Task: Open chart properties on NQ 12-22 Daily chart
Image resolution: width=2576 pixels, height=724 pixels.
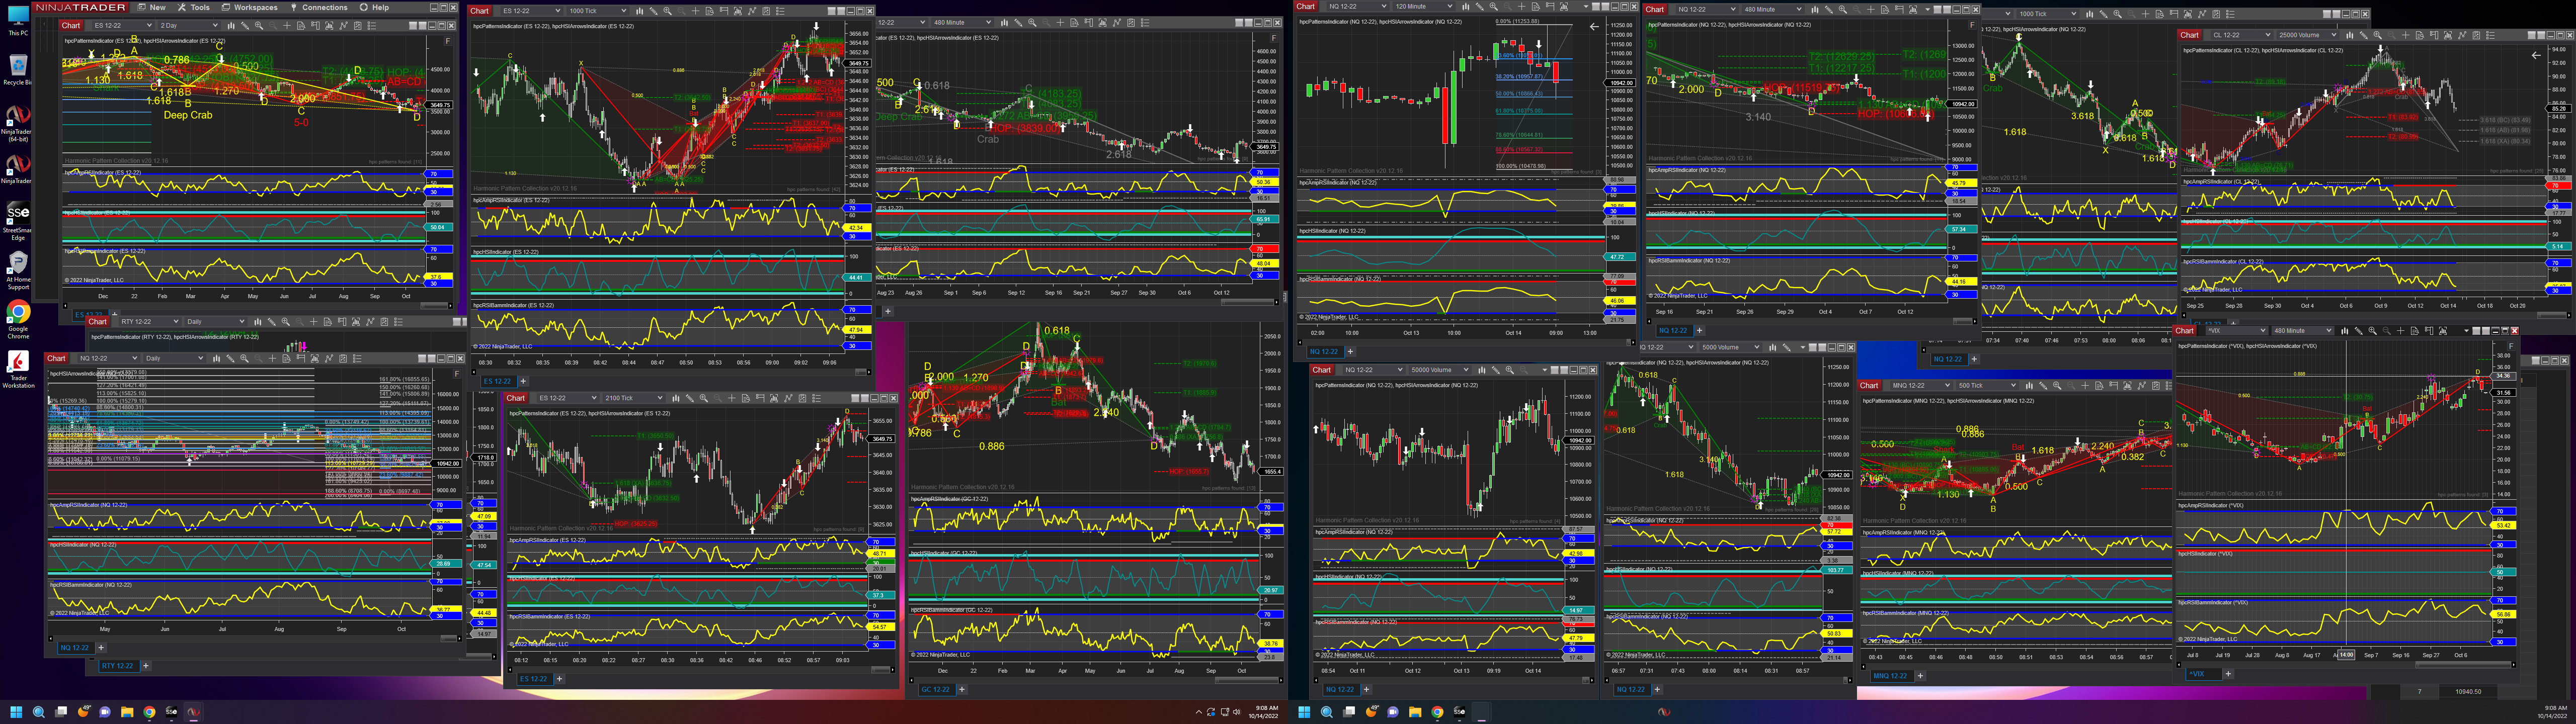Action: pos(357,358)
